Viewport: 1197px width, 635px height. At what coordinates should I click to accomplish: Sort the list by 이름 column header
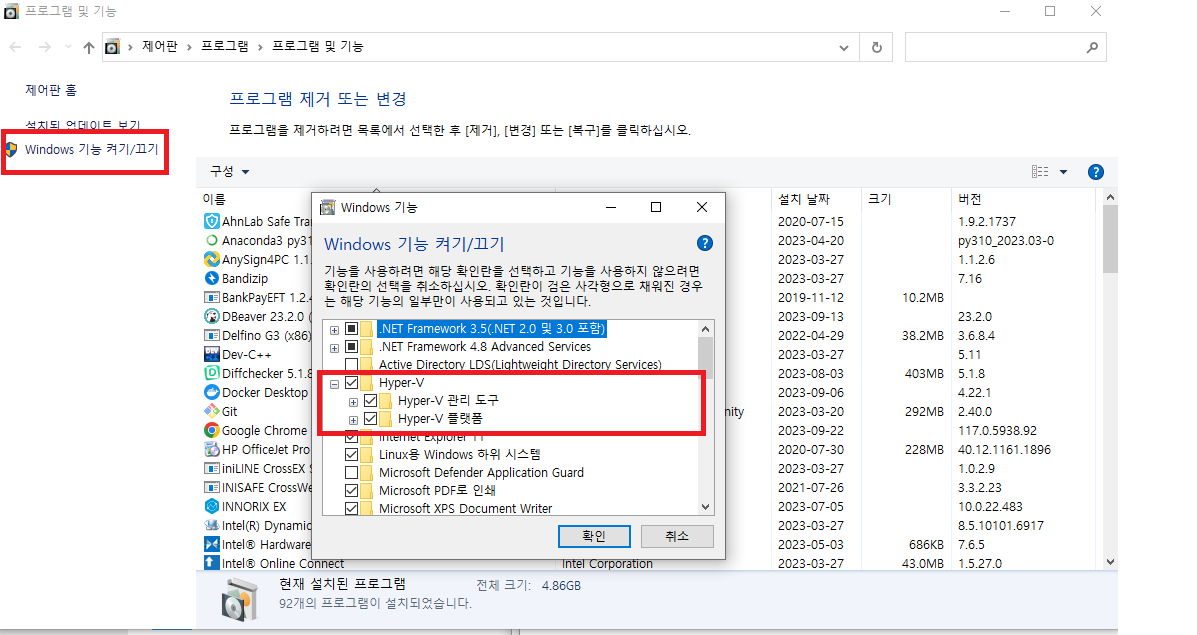(x=215, y=199)
